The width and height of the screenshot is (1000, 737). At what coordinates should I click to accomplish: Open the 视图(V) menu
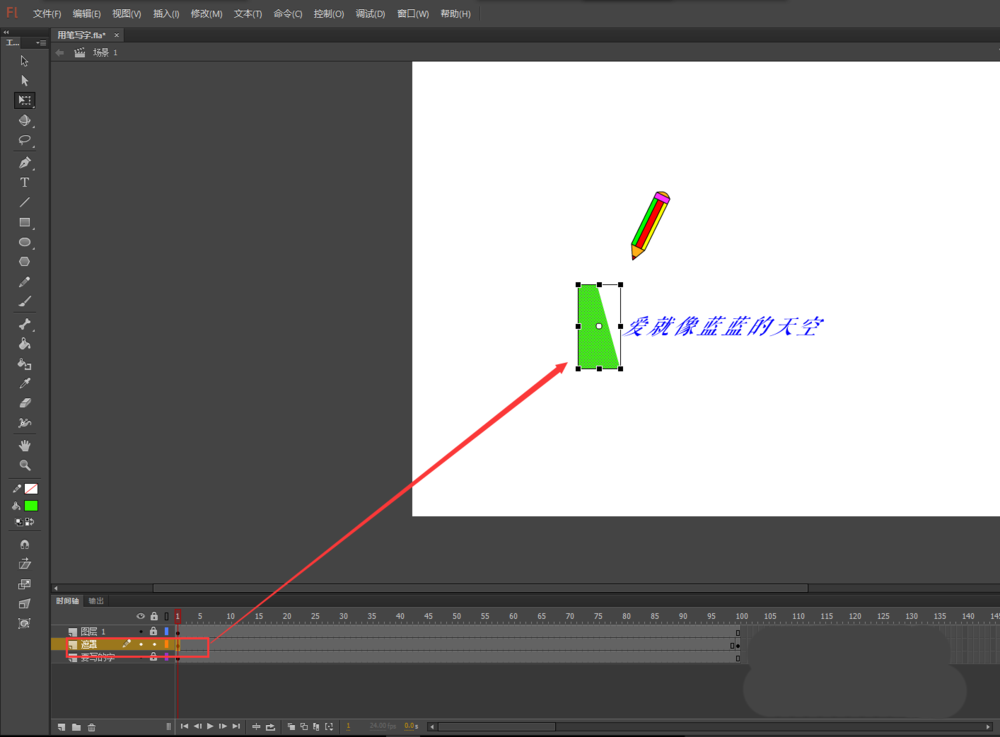126,14
